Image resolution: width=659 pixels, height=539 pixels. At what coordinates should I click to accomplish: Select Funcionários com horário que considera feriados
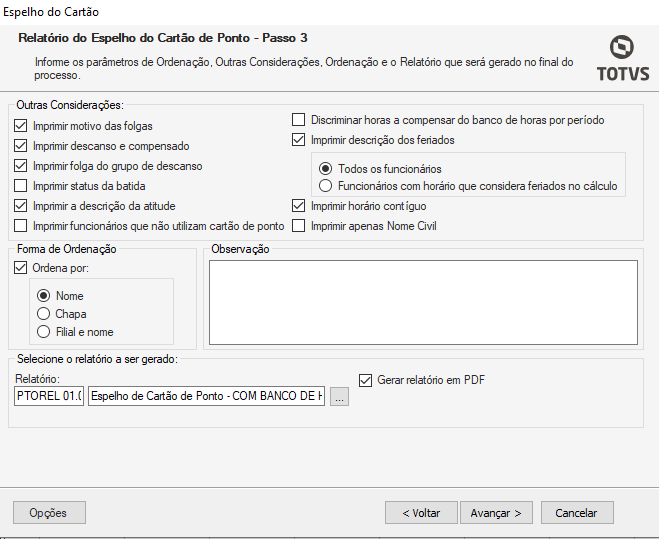(325, 186)
